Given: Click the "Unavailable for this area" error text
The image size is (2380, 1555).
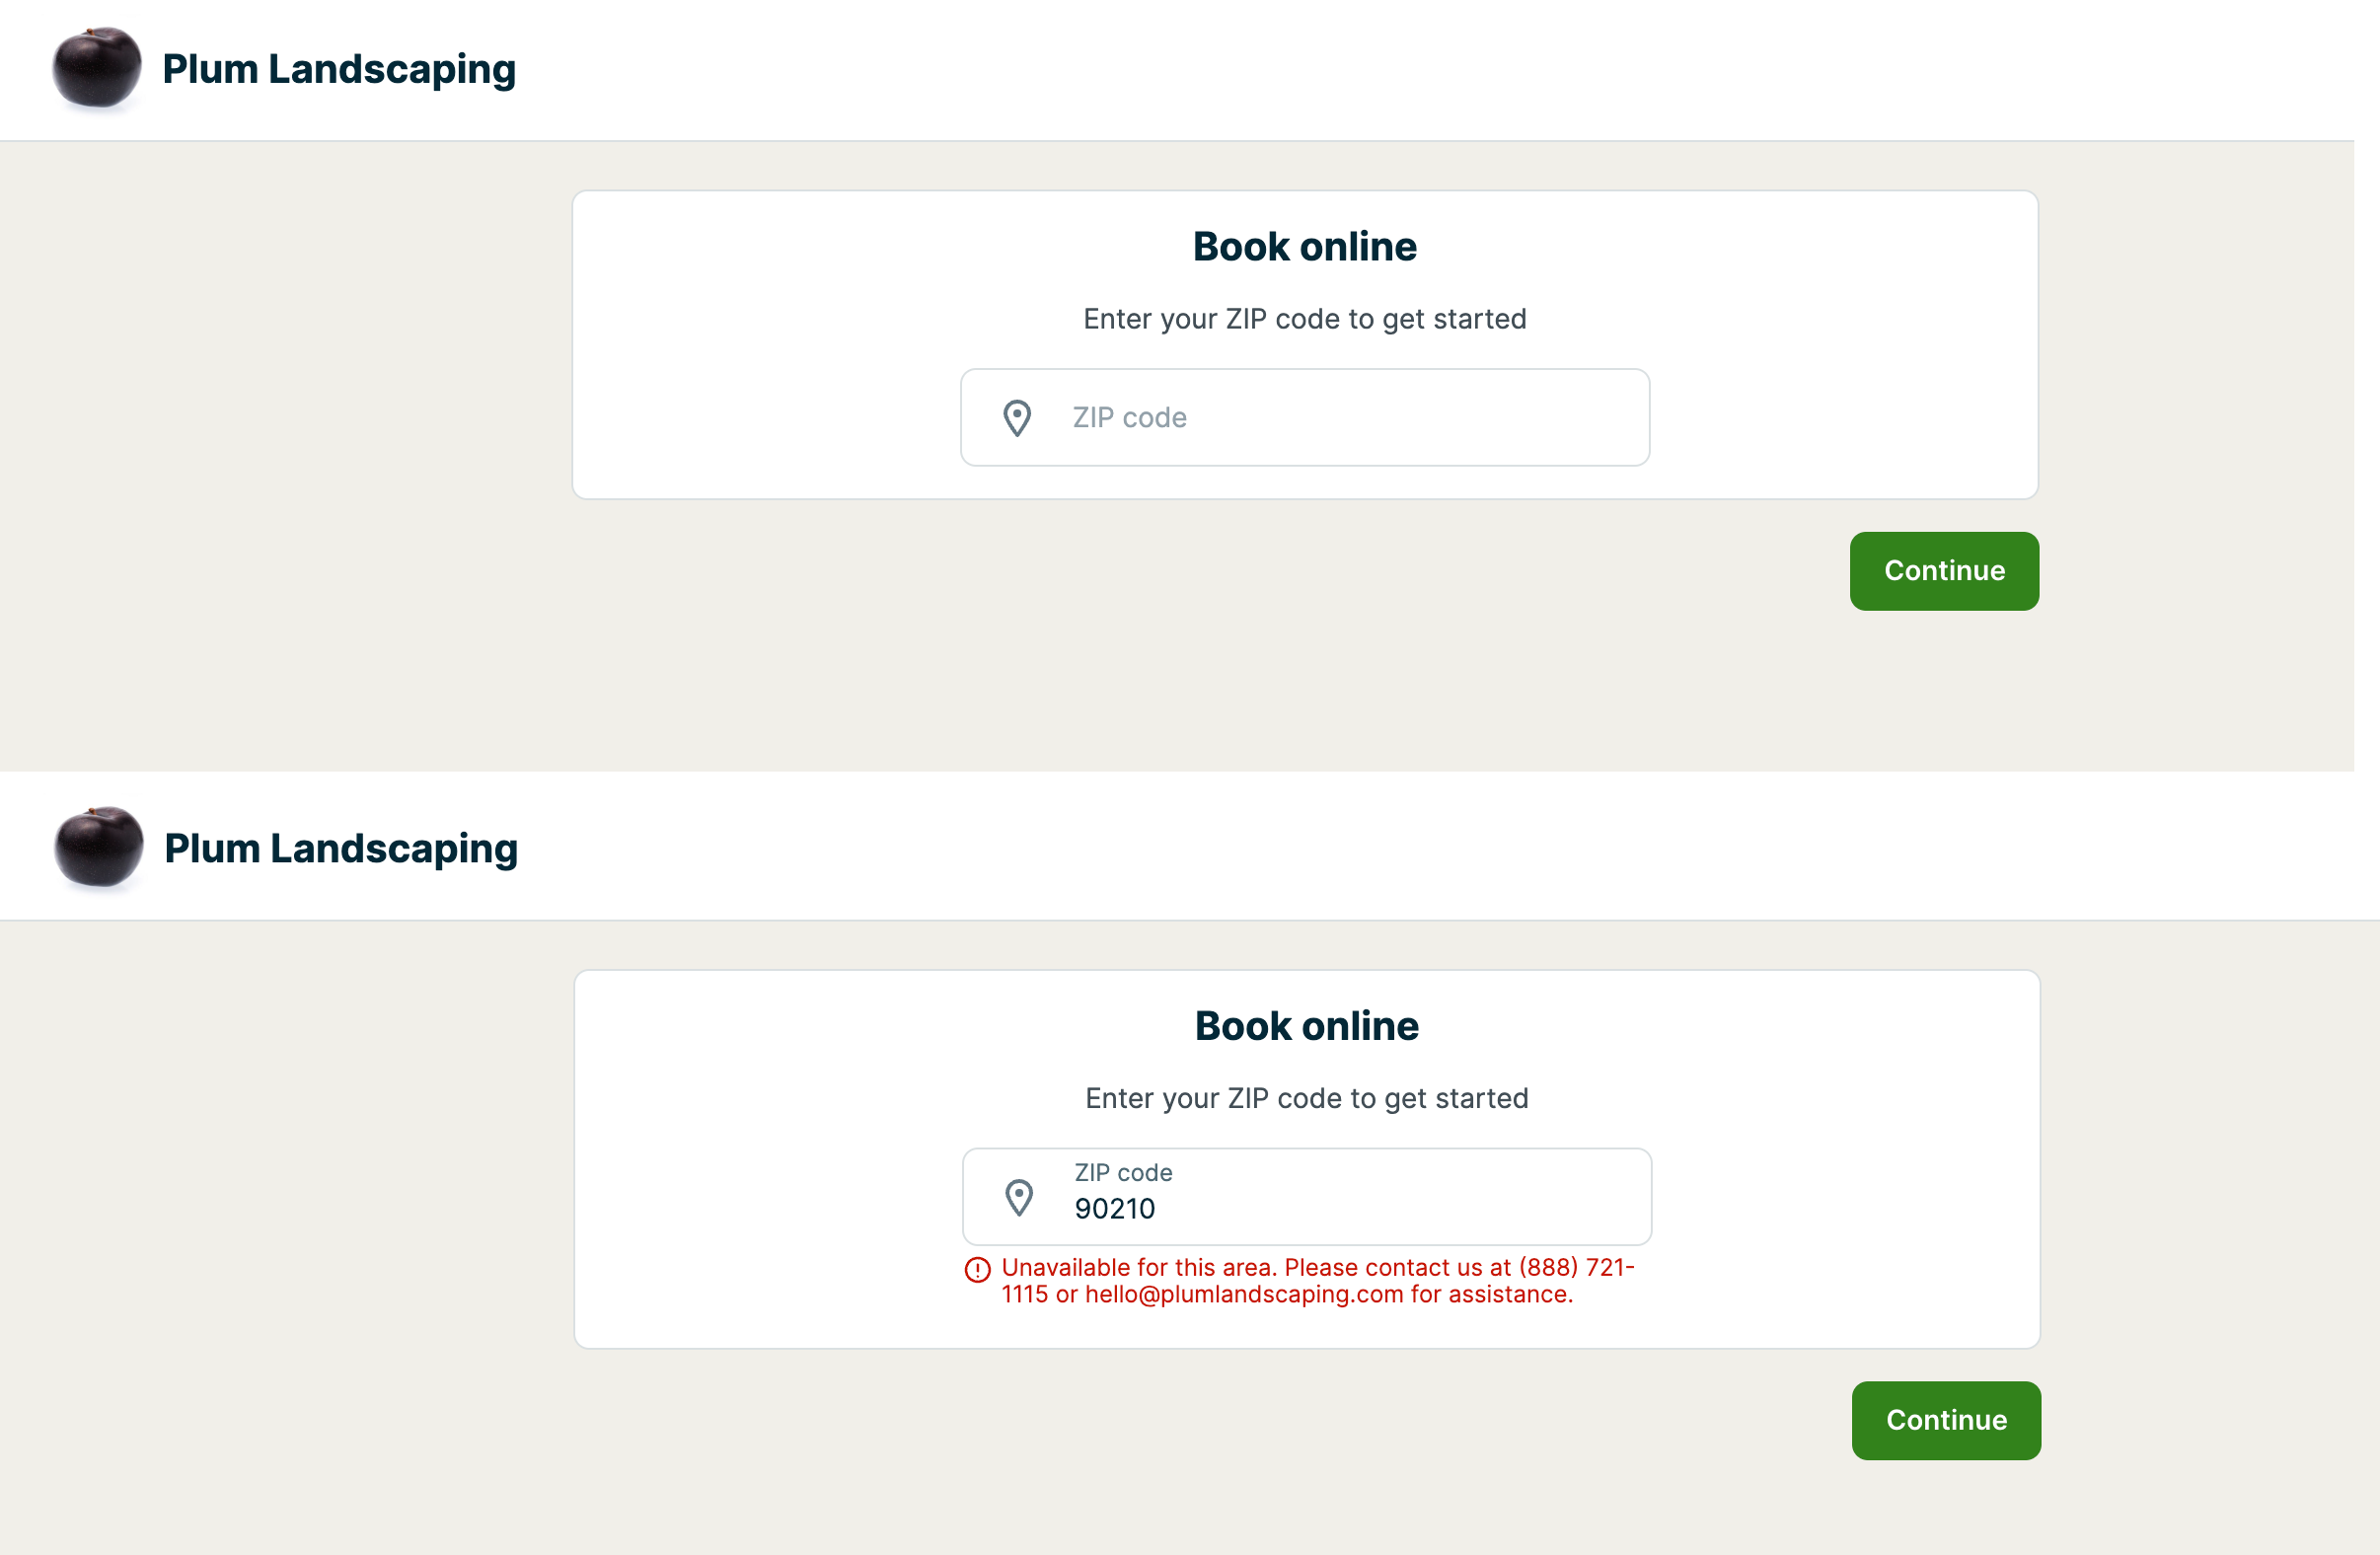Looking at the screenshot, I should point(1140,1267).
